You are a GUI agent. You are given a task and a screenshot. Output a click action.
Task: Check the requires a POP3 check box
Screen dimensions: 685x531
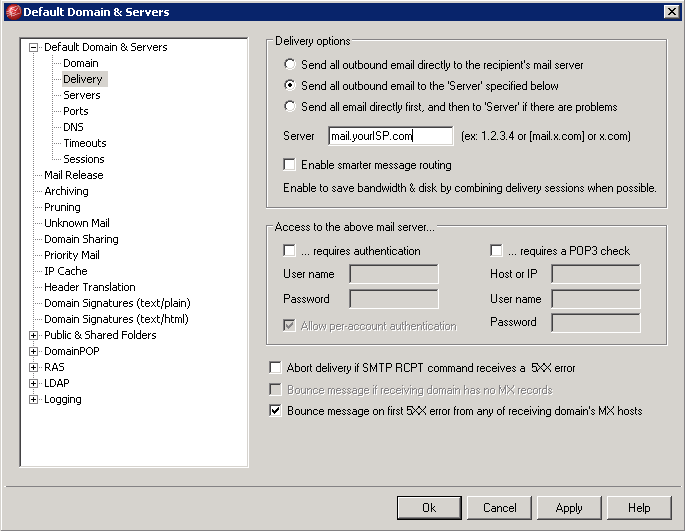click(x=496, y=250)
